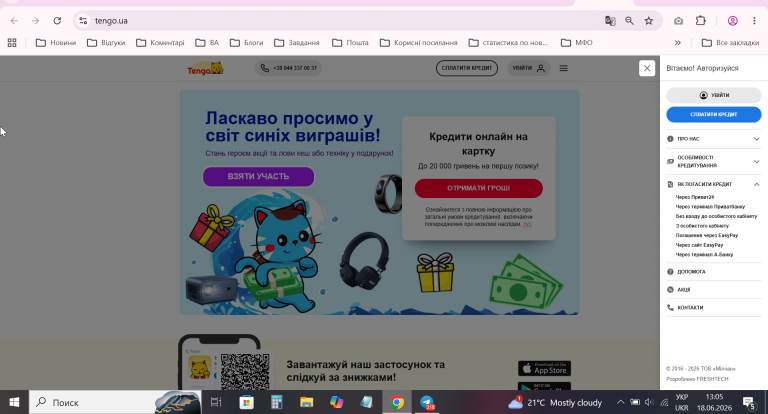Open the Chrome three-dot menu
The image size is (768, 414).
[754, 21]
